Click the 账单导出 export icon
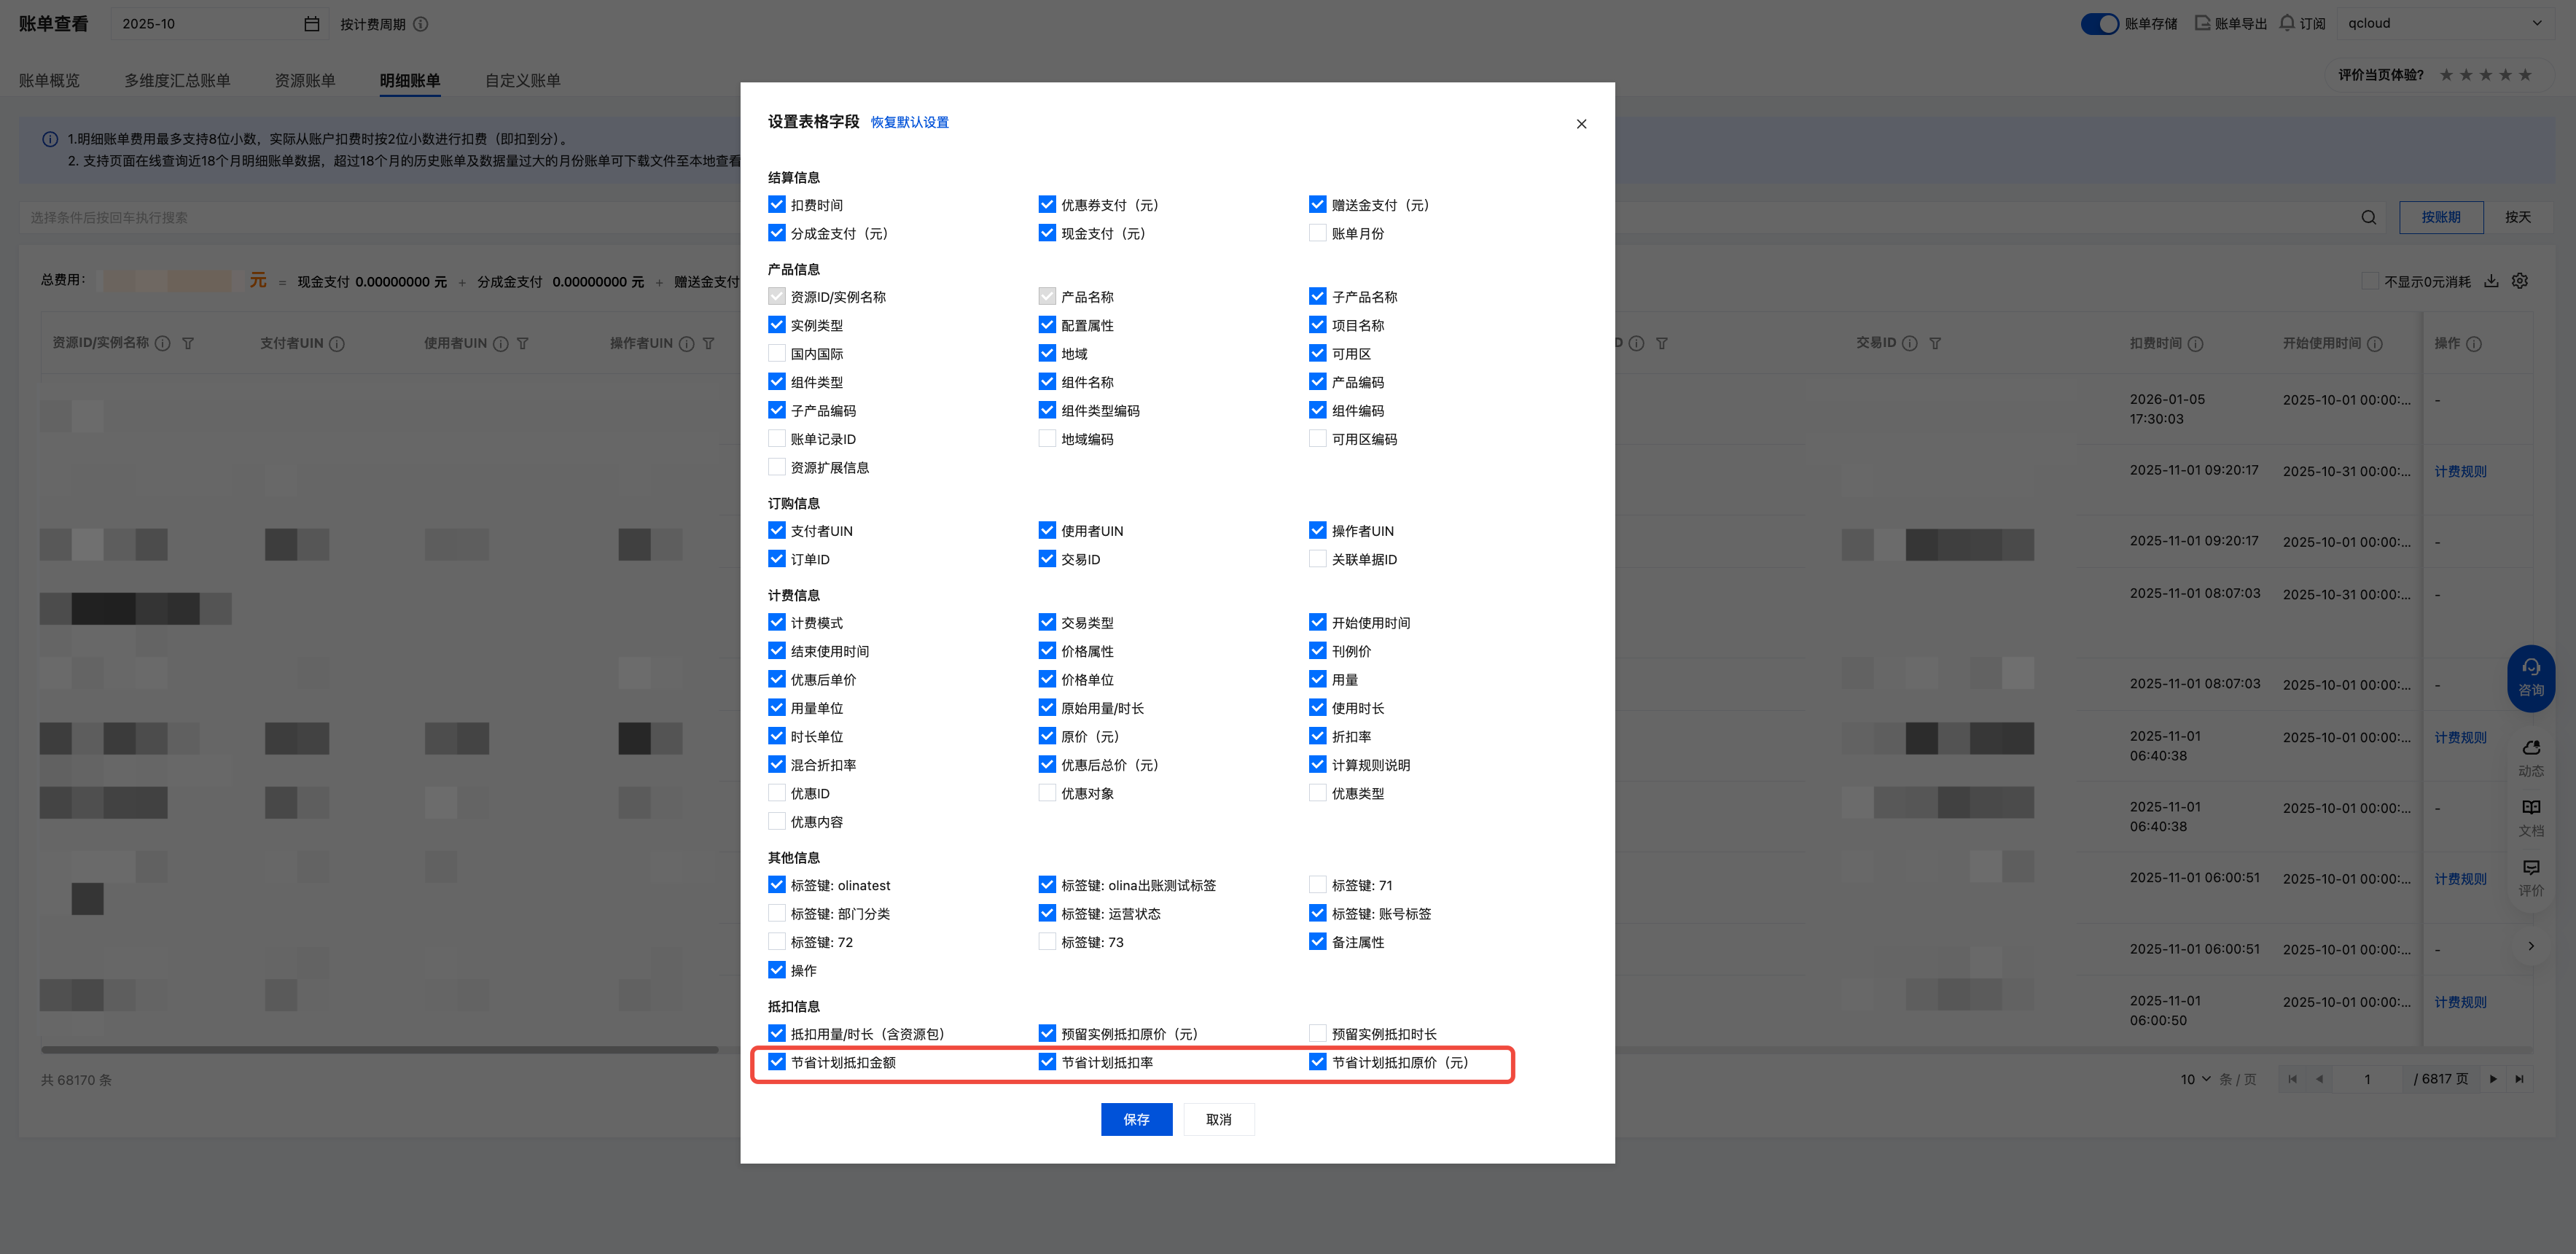 click(x=2202, y=23)
